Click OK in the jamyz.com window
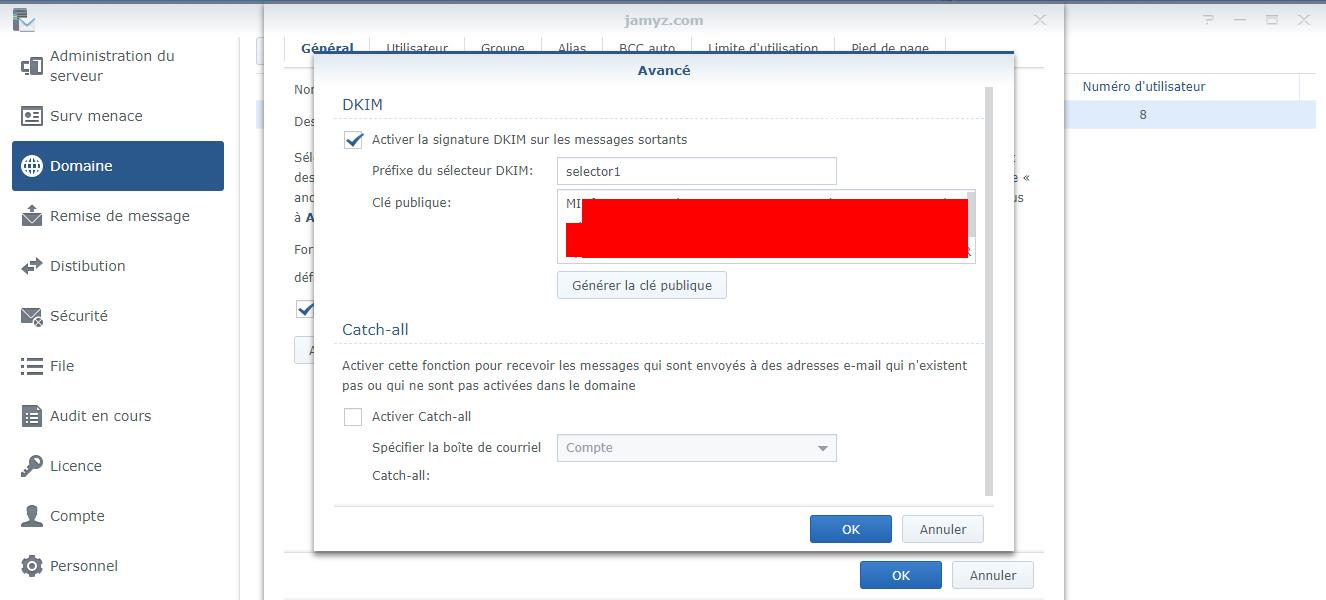This screenshot has height=600, width=1326. click(x=901, y=575)
